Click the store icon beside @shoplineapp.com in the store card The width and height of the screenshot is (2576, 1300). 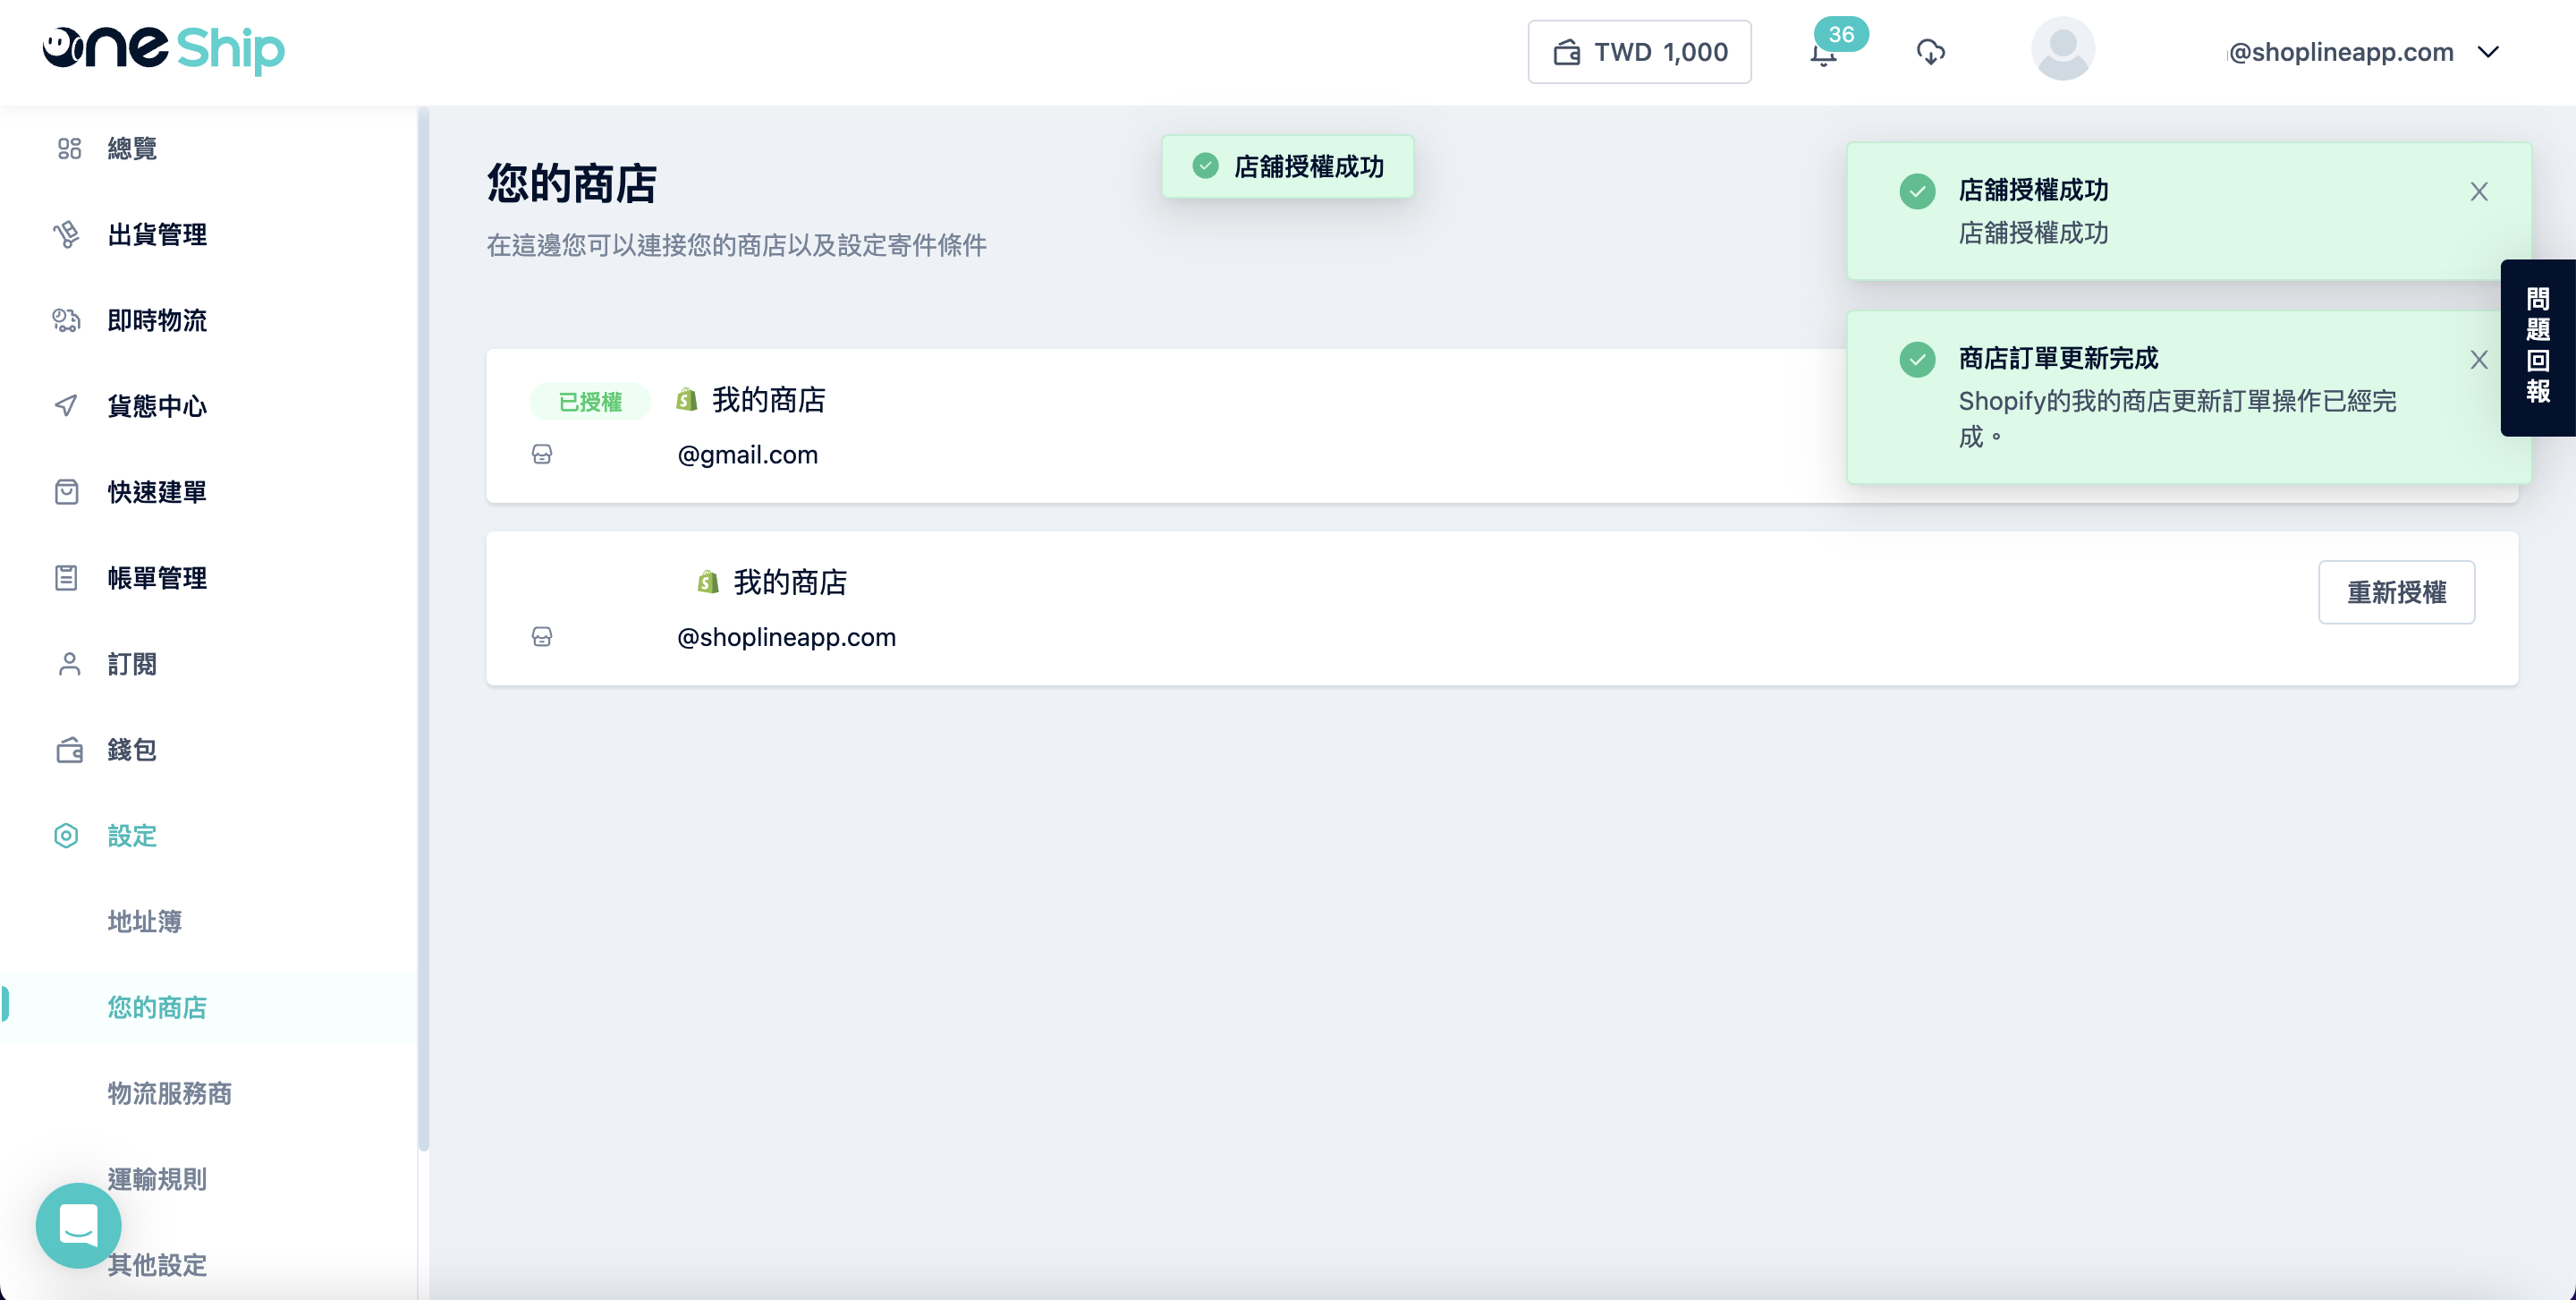[x=542, y=636]
